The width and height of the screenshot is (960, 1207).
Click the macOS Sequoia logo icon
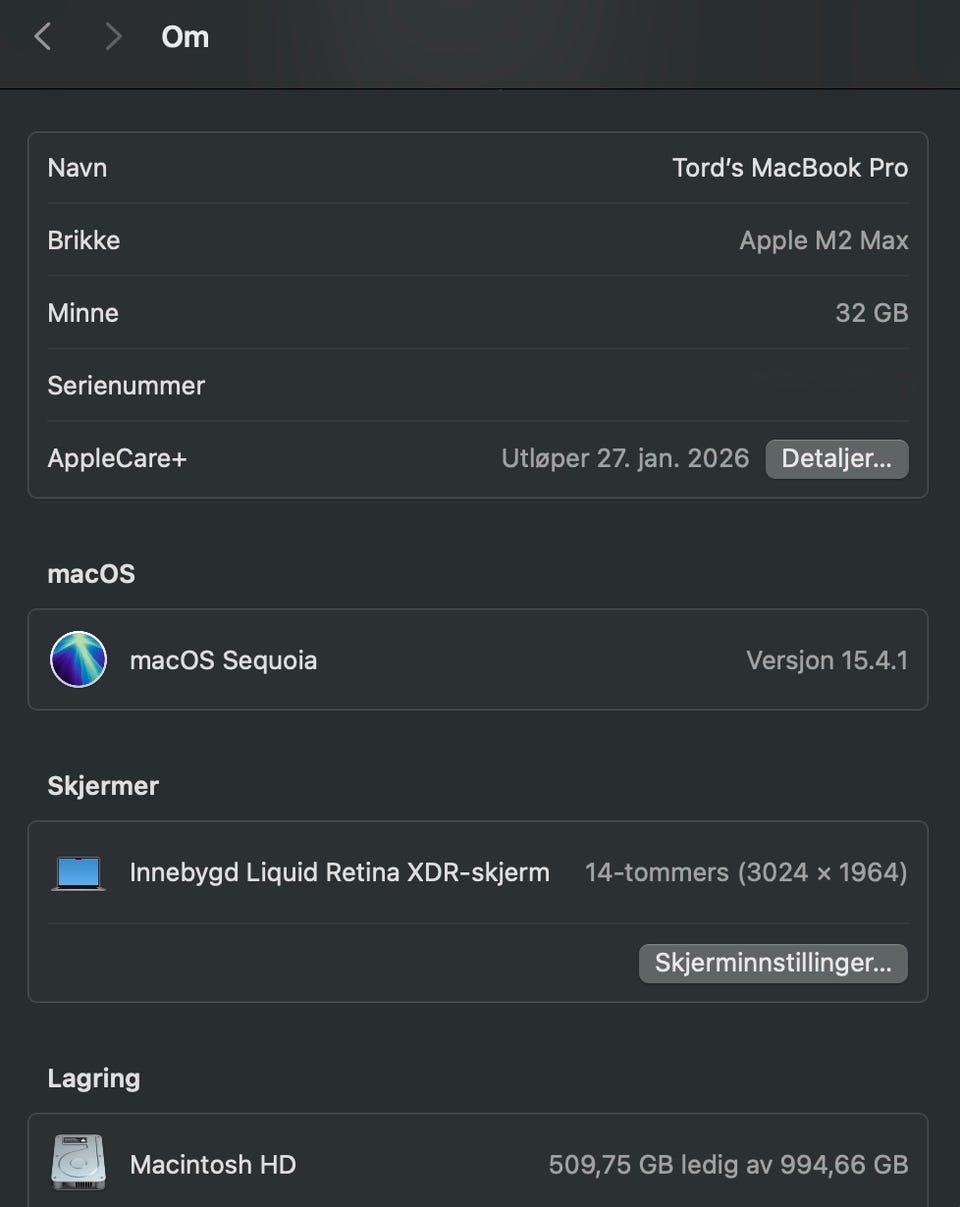click(x=78, y=660)
